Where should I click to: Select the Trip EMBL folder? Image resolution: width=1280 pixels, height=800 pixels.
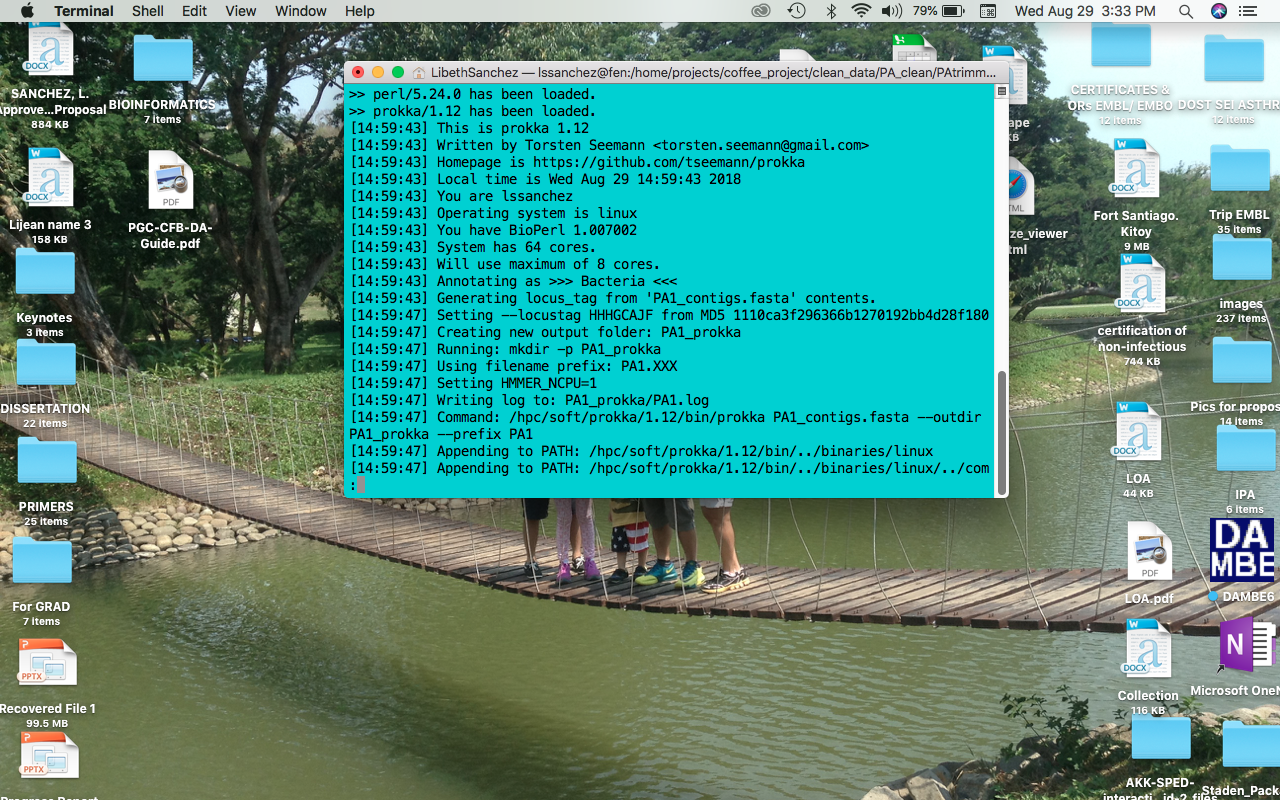click(1240, 169)
